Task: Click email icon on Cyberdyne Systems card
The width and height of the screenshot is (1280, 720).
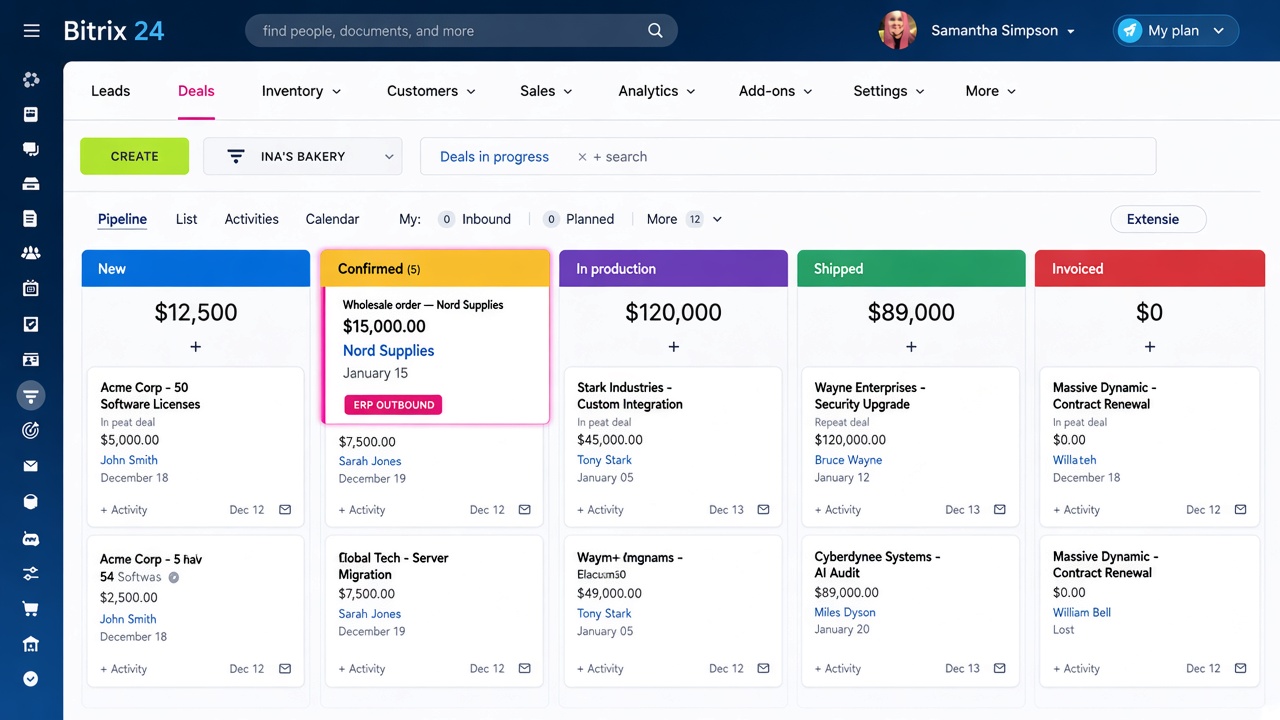Action: click(x=999, y=669)
